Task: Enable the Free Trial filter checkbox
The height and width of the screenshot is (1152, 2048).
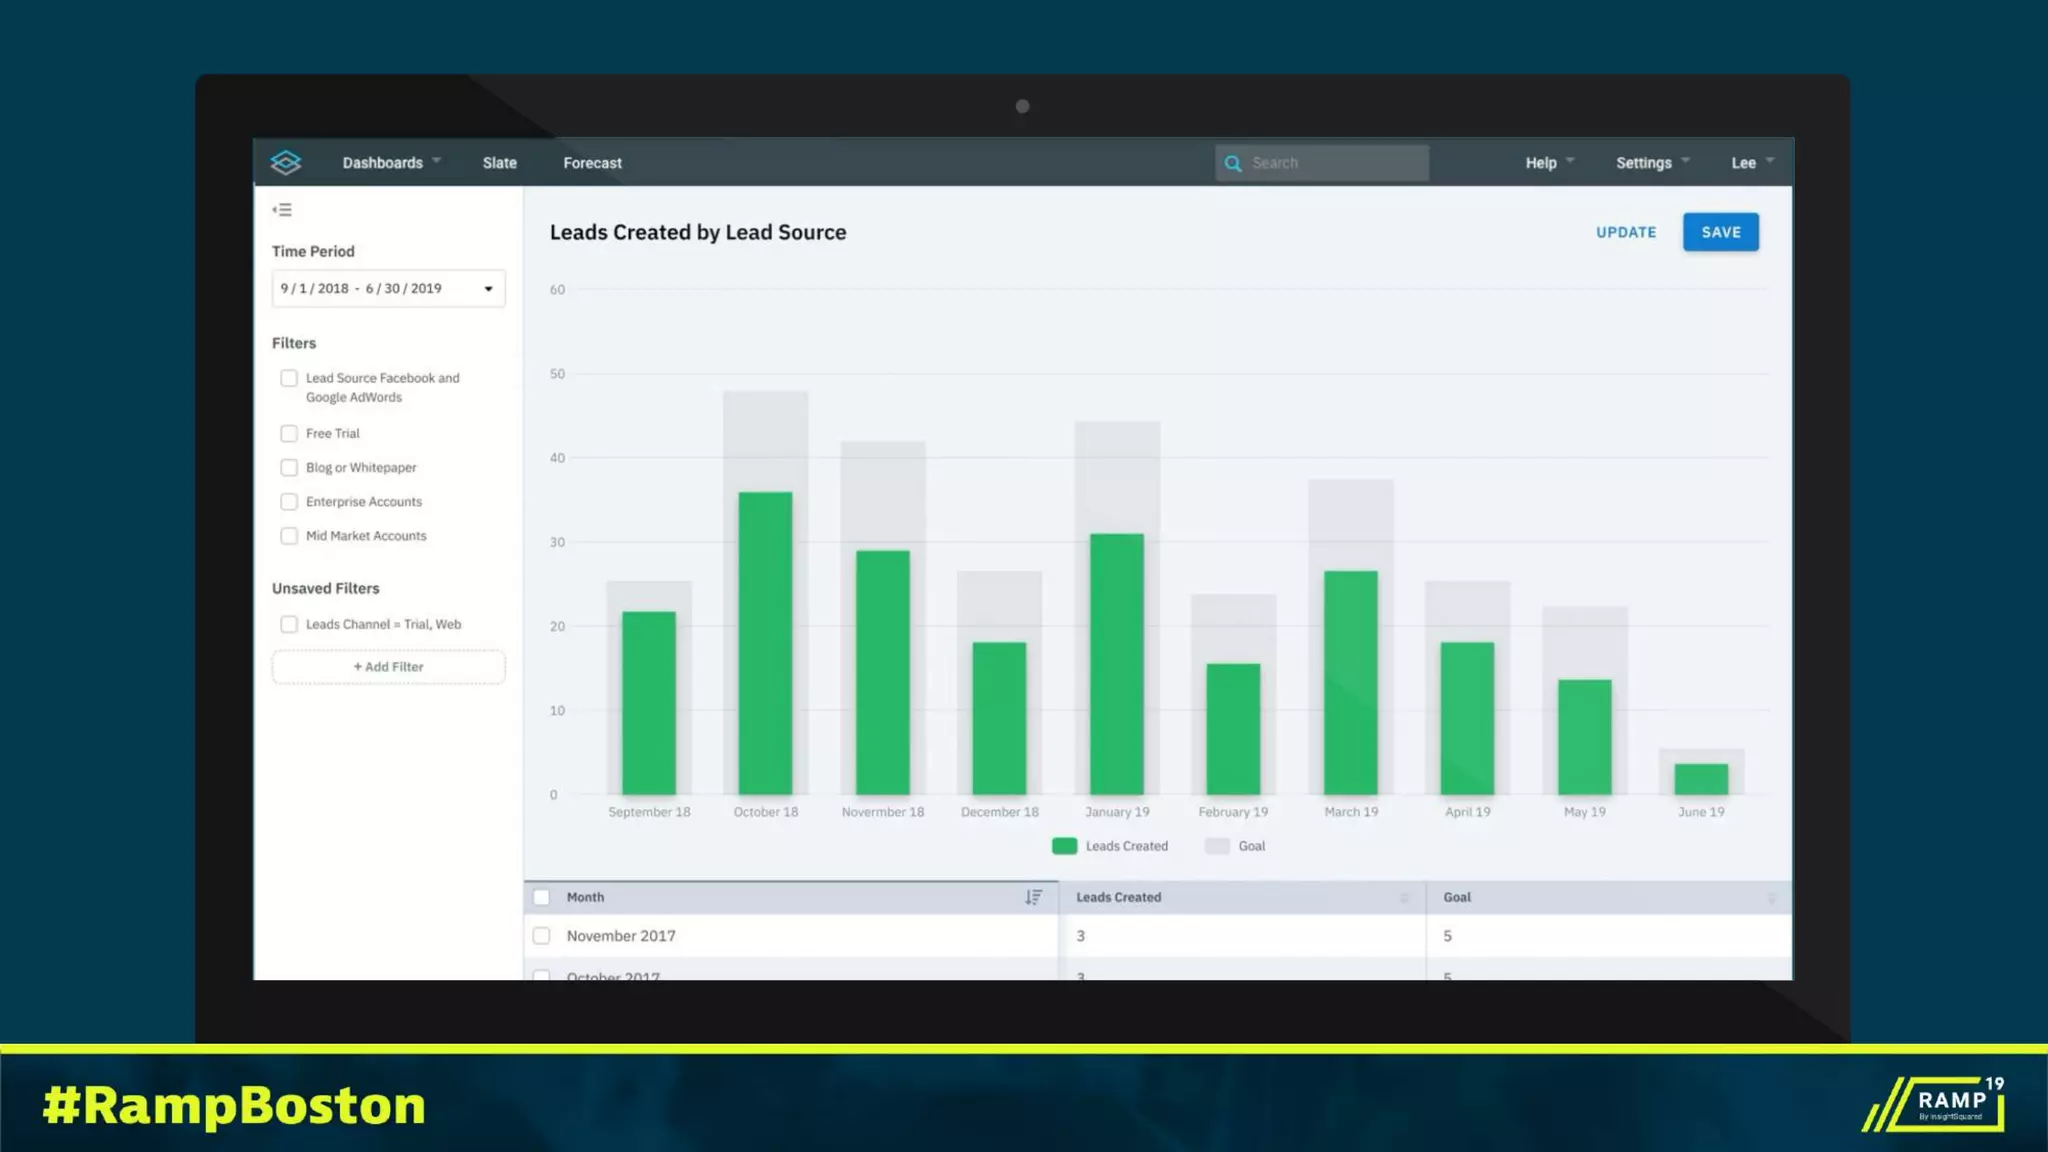Action: coord(289,433)
